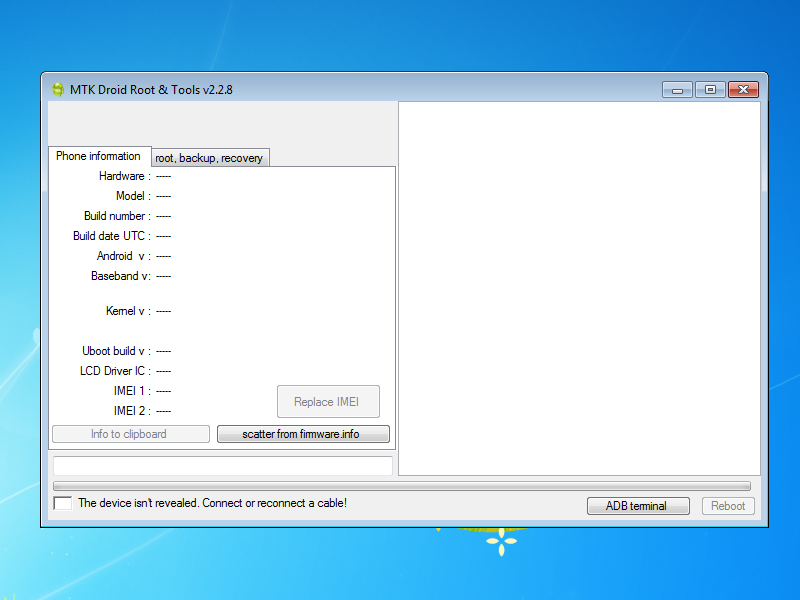The width and height of the screenshot is (800, 600).
Task: Click the device status indicator box
Action: 62,503
